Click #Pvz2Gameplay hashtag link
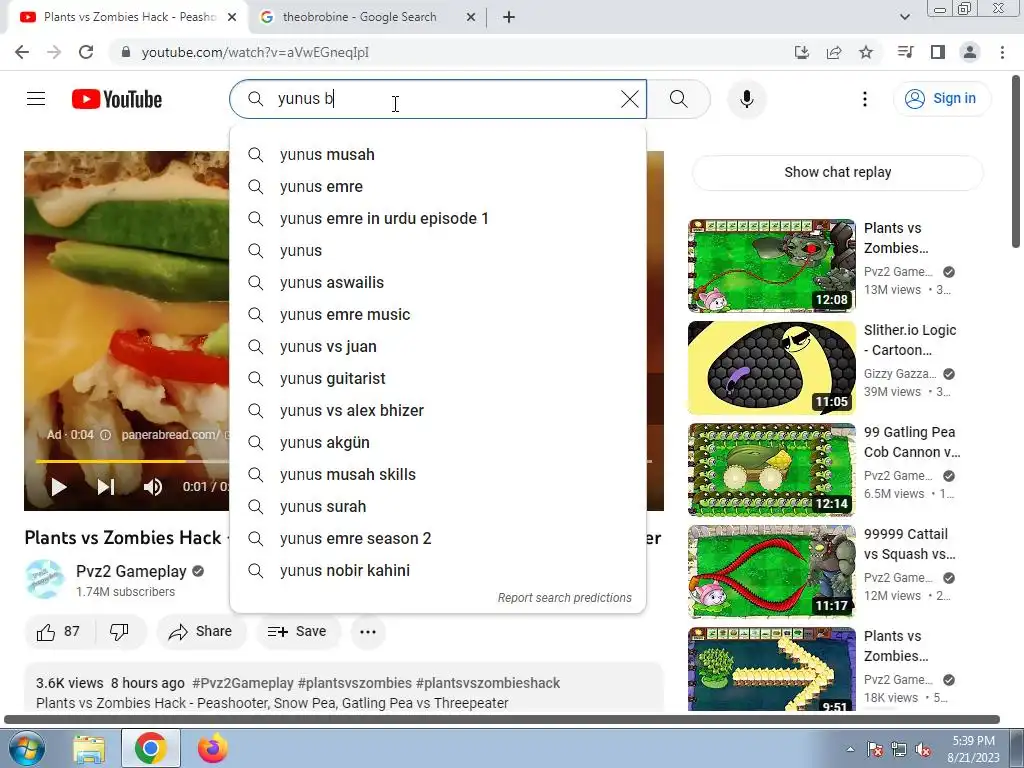This screenshot has height=768, width=1024. 243,683
